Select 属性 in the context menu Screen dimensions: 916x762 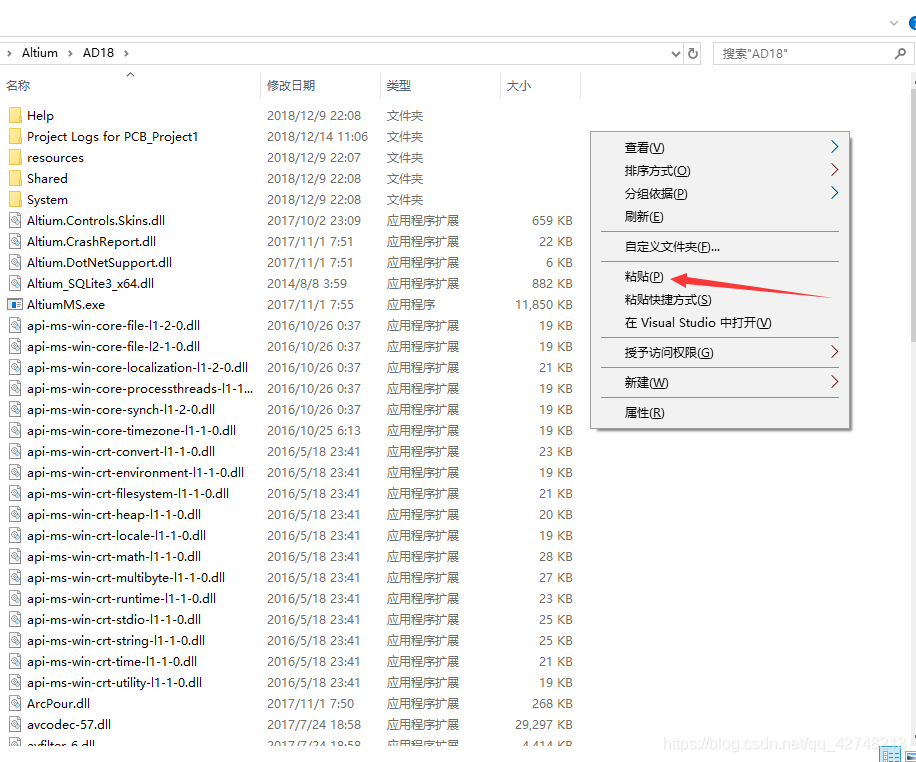[x=644, y=412]
